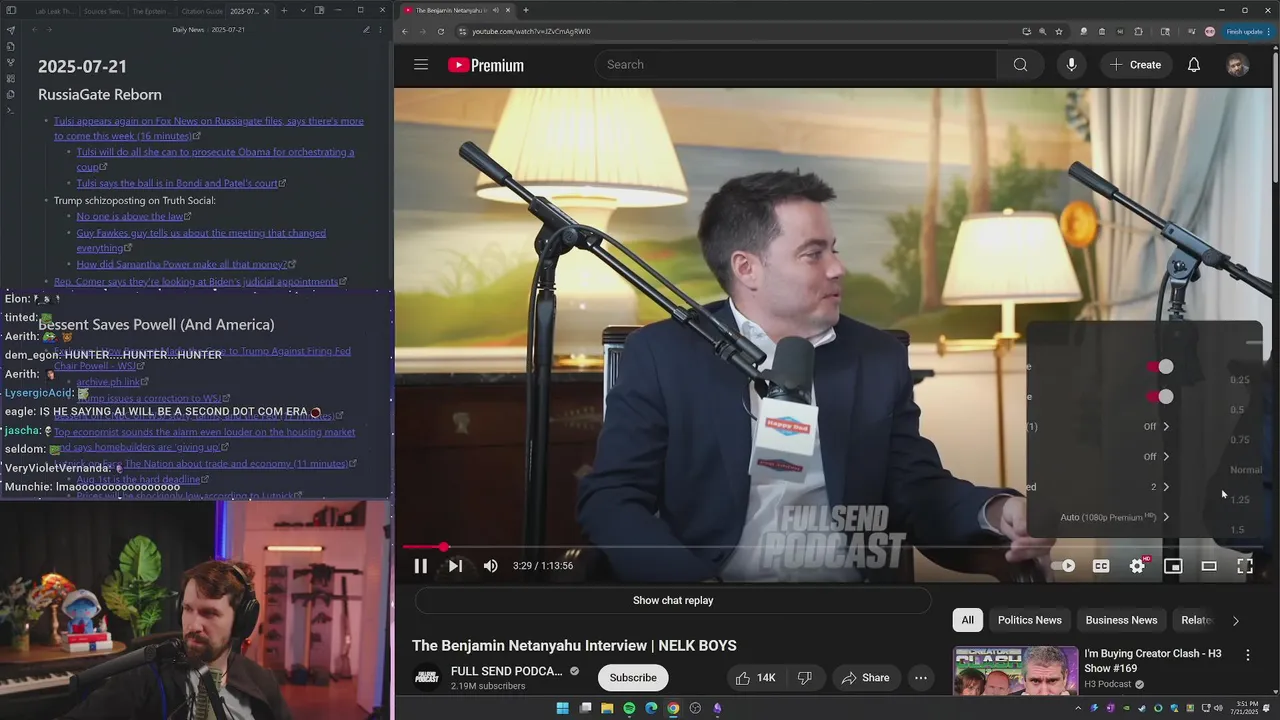Open Spotify from the taskbar
The height and width of the screenshot is (720, 1280).
point(629,708)
